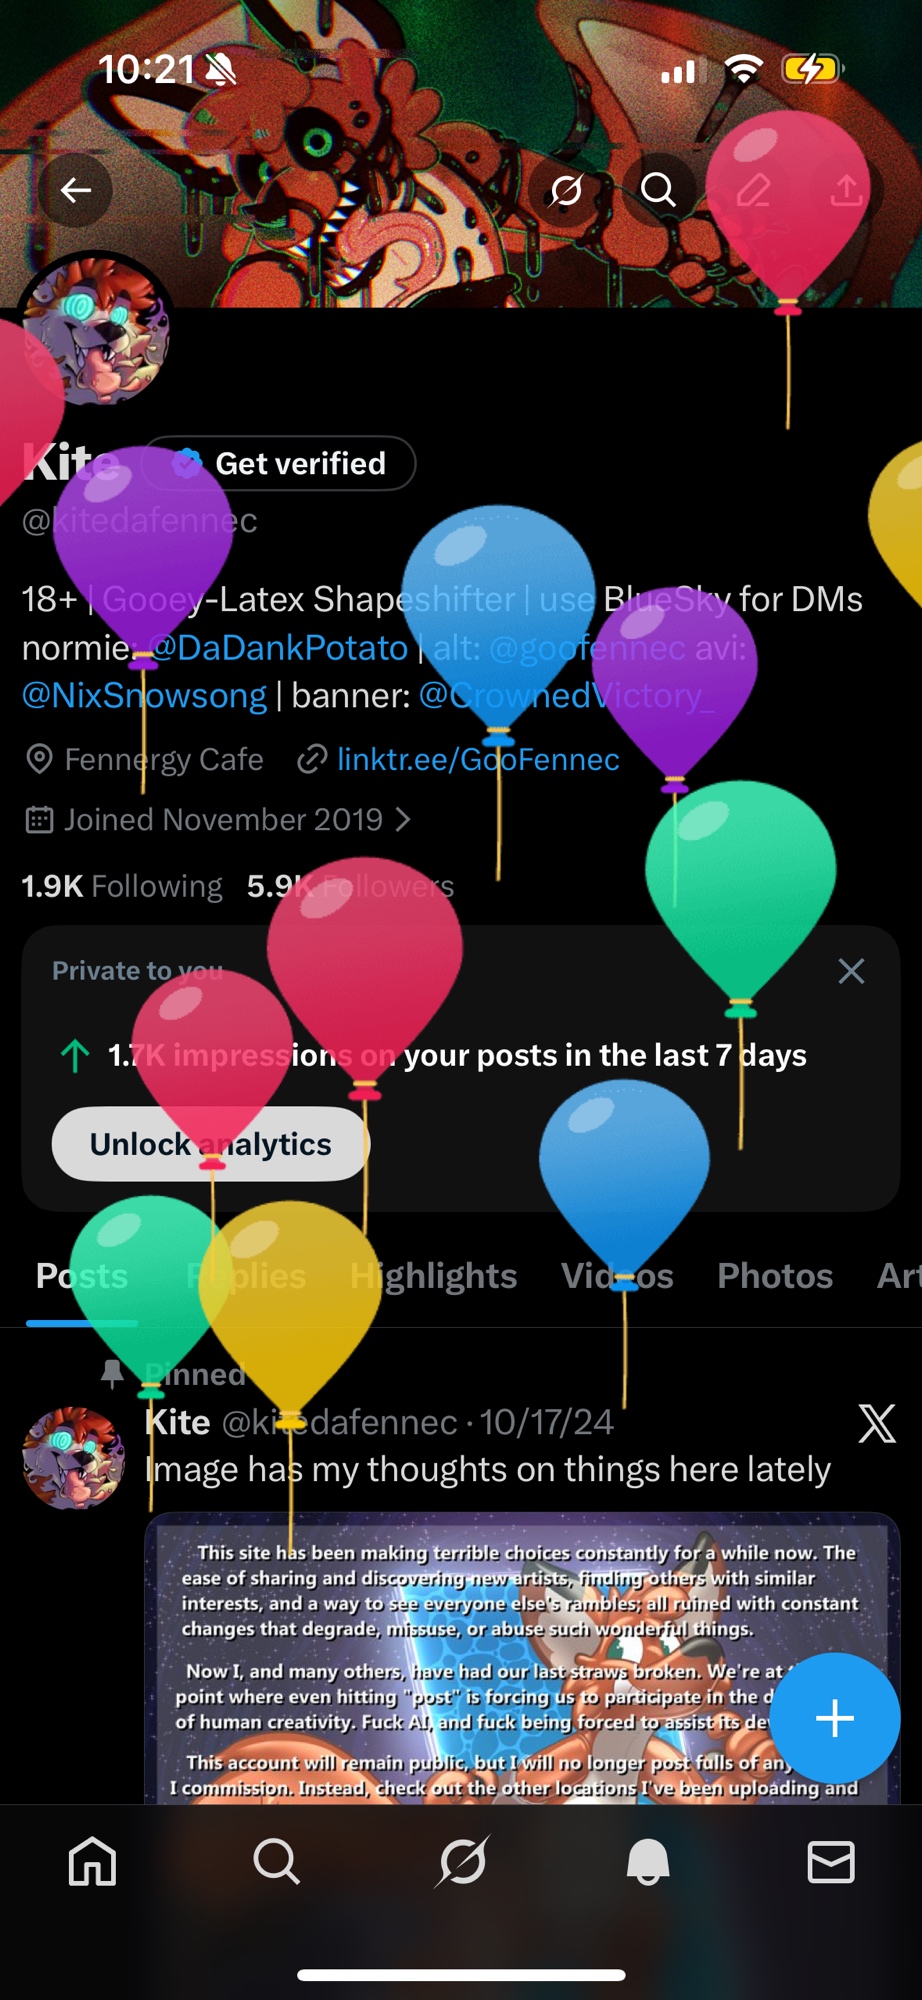The width and height of the screenshot is (922, 2000).
Task: Tap the blue compose plus button
Action: point(835,1718)
